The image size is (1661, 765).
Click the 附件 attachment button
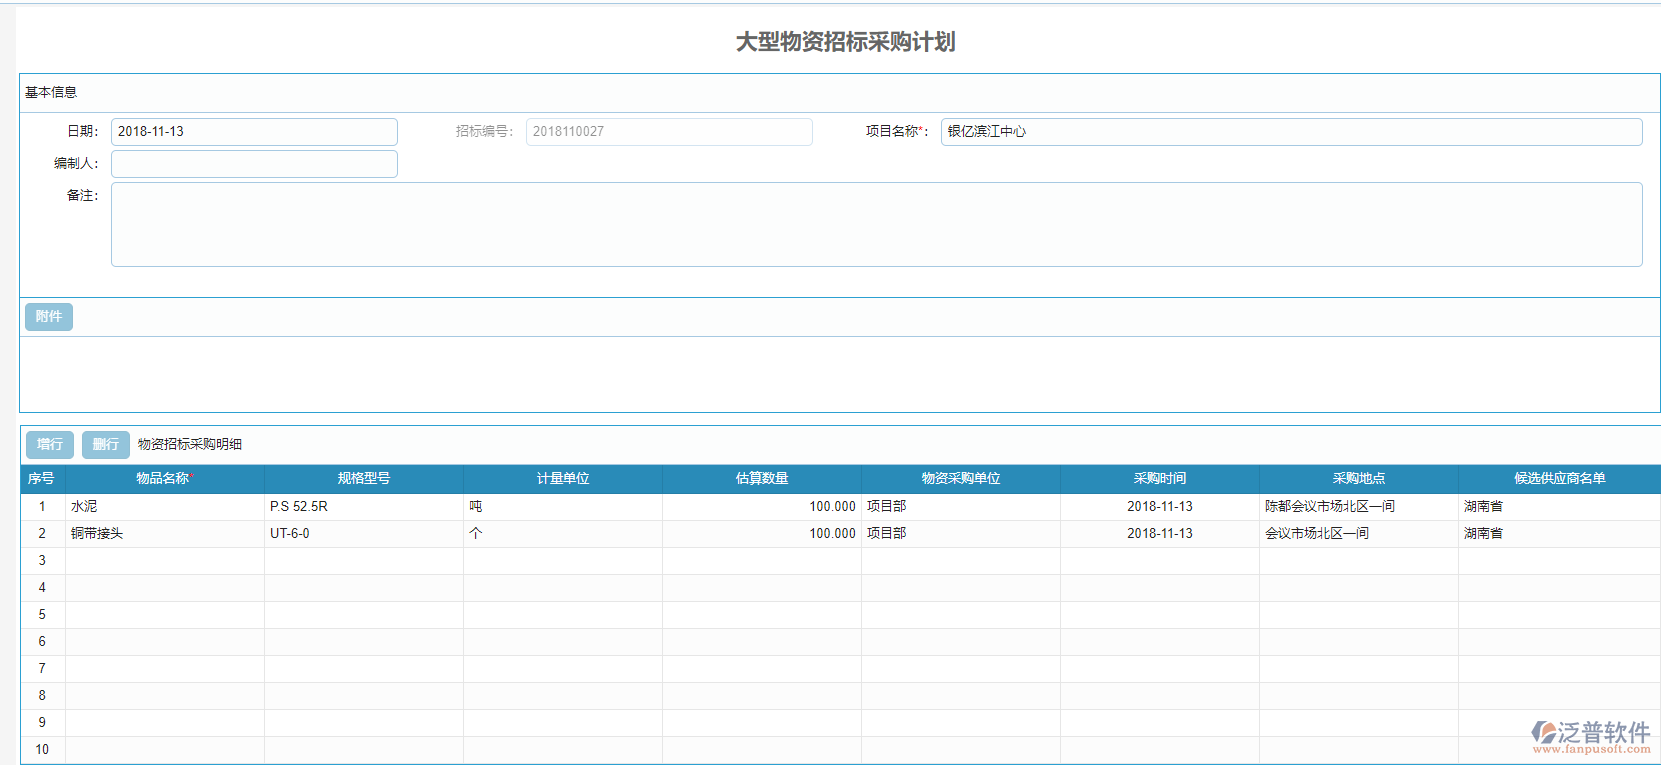[48, 317]
